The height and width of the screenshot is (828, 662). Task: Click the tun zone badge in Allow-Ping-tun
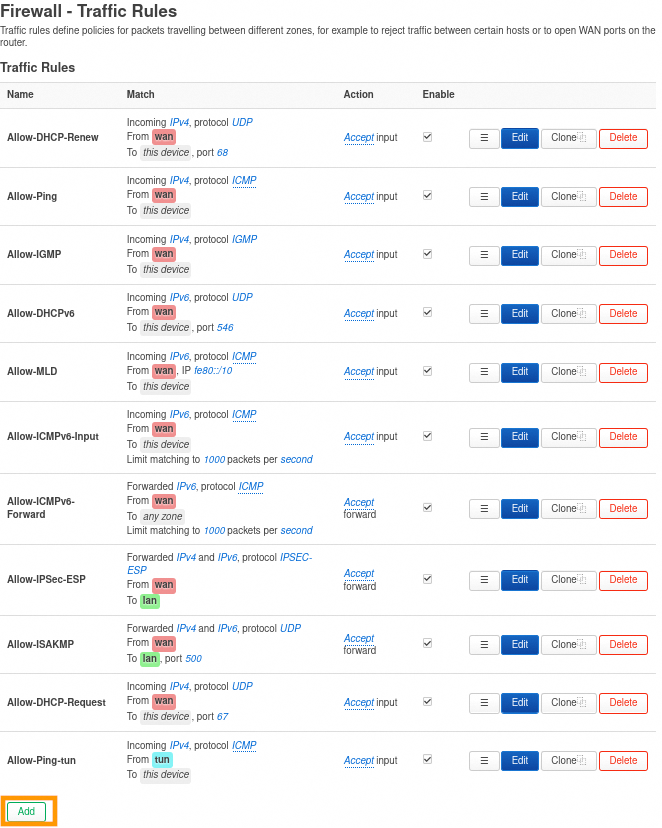[x=162, y=760]
